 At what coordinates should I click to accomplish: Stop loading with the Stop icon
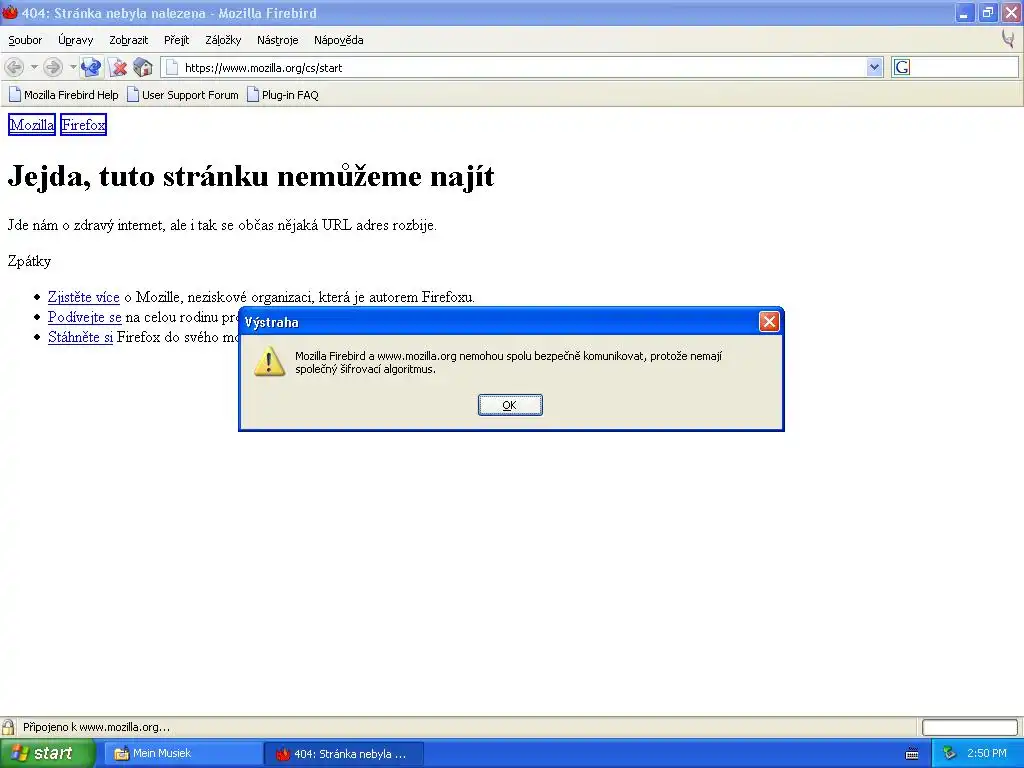click(x=118, y=67)
